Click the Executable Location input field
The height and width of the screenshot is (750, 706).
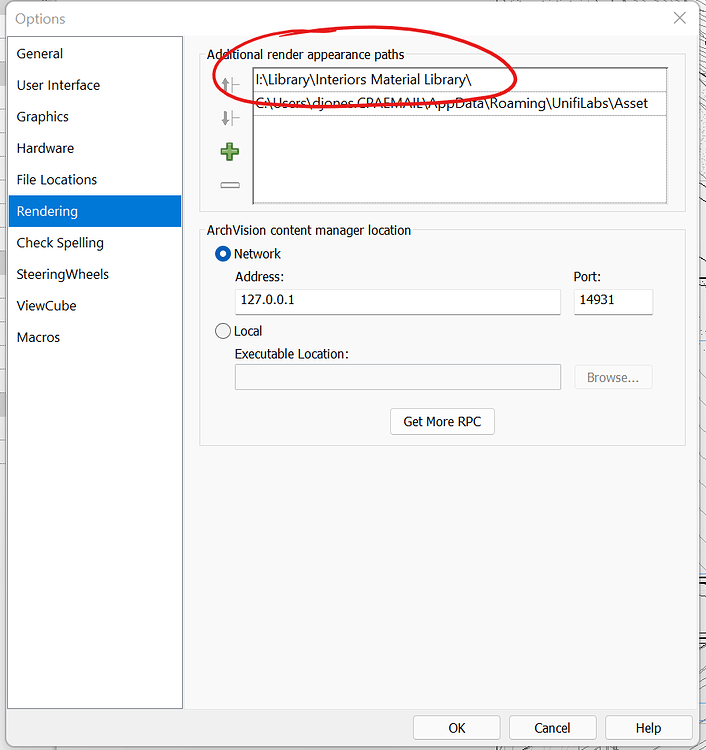click(397, 377)
